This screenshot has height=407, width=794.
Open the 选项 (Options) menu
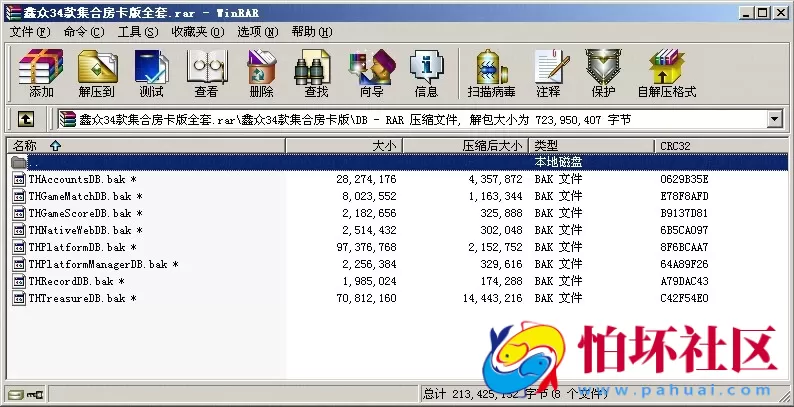[x=258, y=32]
